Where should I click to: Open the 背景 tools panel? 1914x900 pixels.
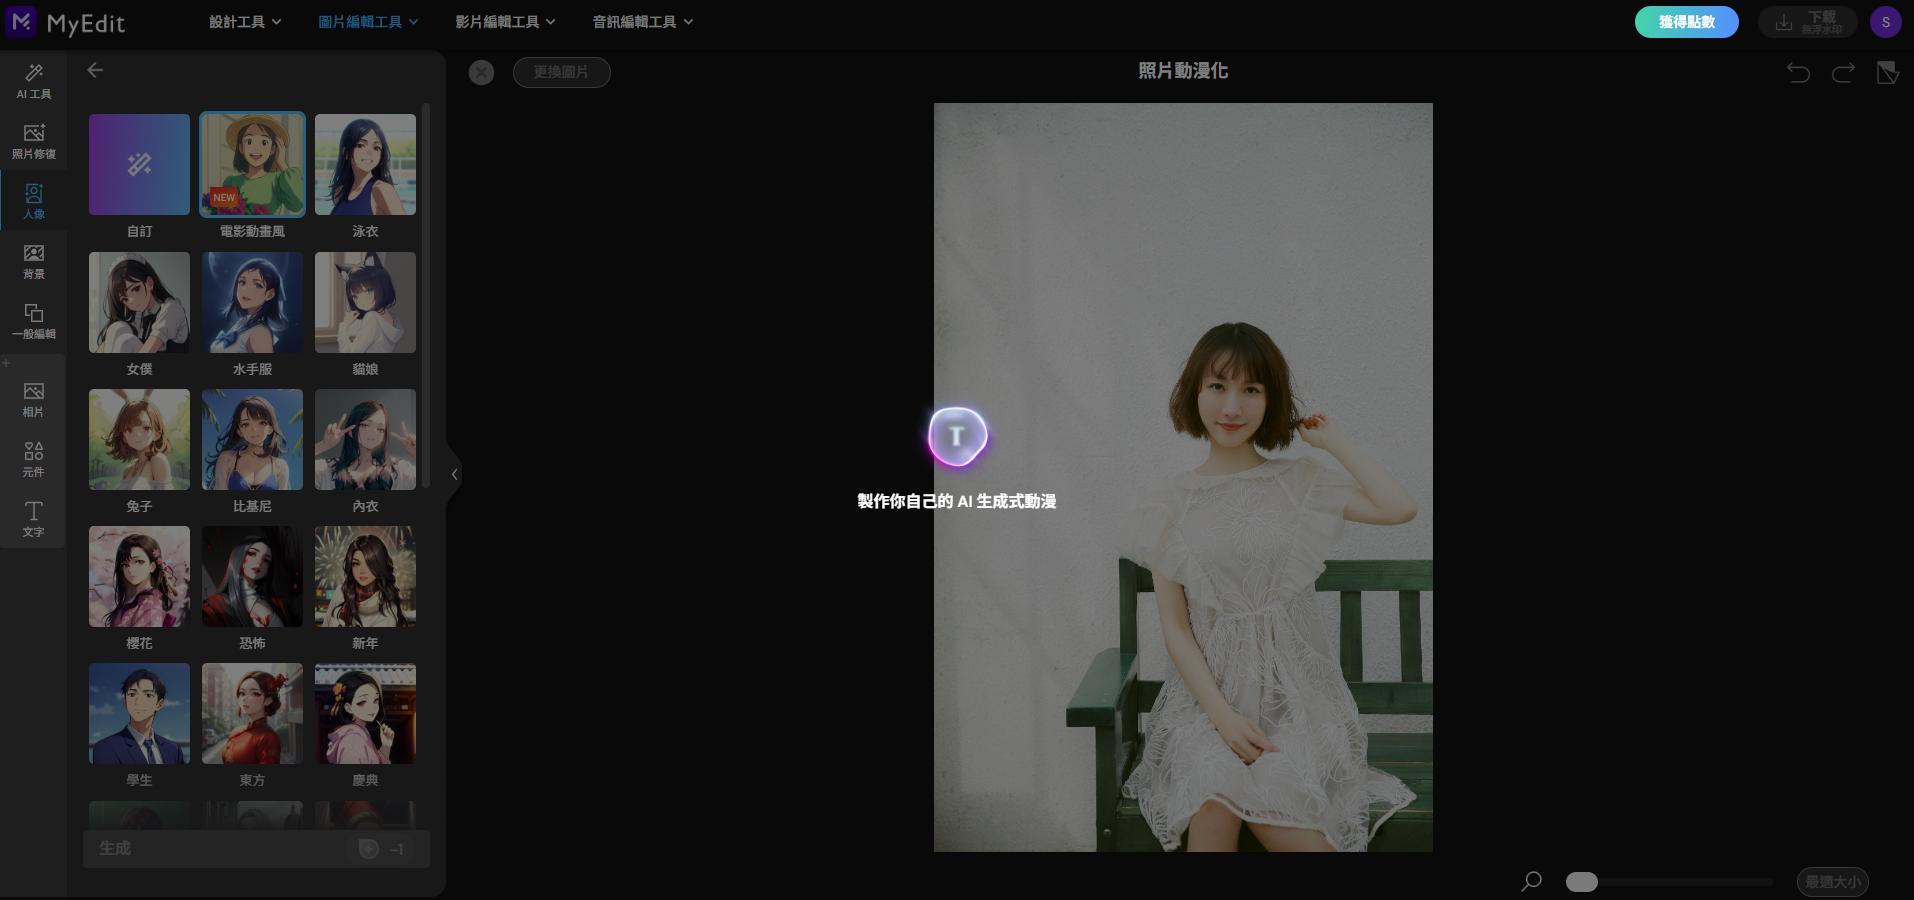(33, 261)
